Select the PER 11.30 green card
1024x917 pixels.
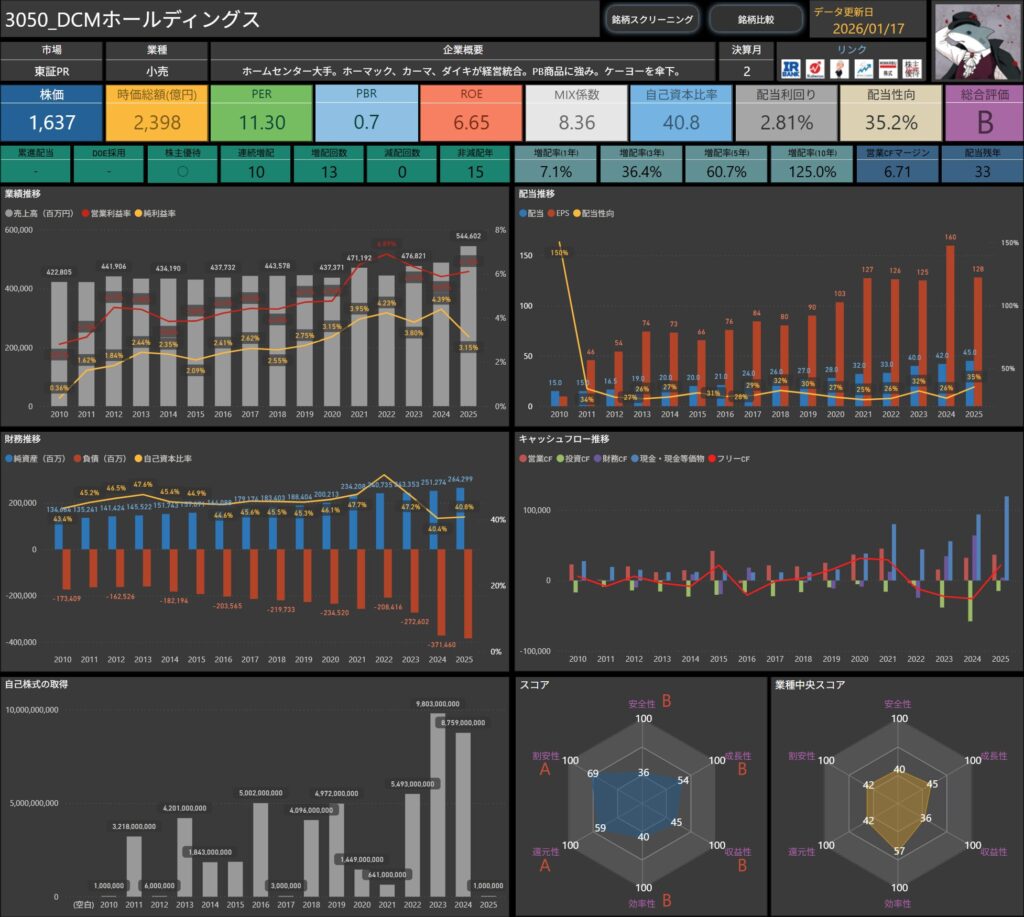pyautogui.click(x=261, y=112)
